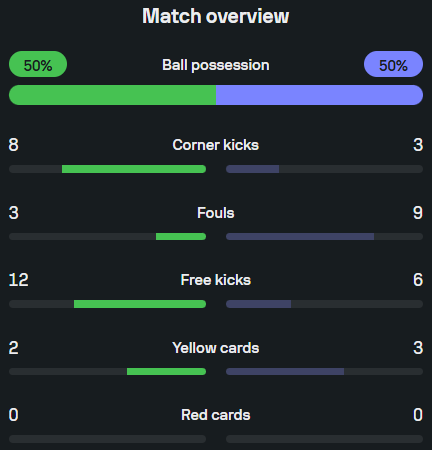
Task: Click the purple half of possession bar
Action: tap(320, 95)
